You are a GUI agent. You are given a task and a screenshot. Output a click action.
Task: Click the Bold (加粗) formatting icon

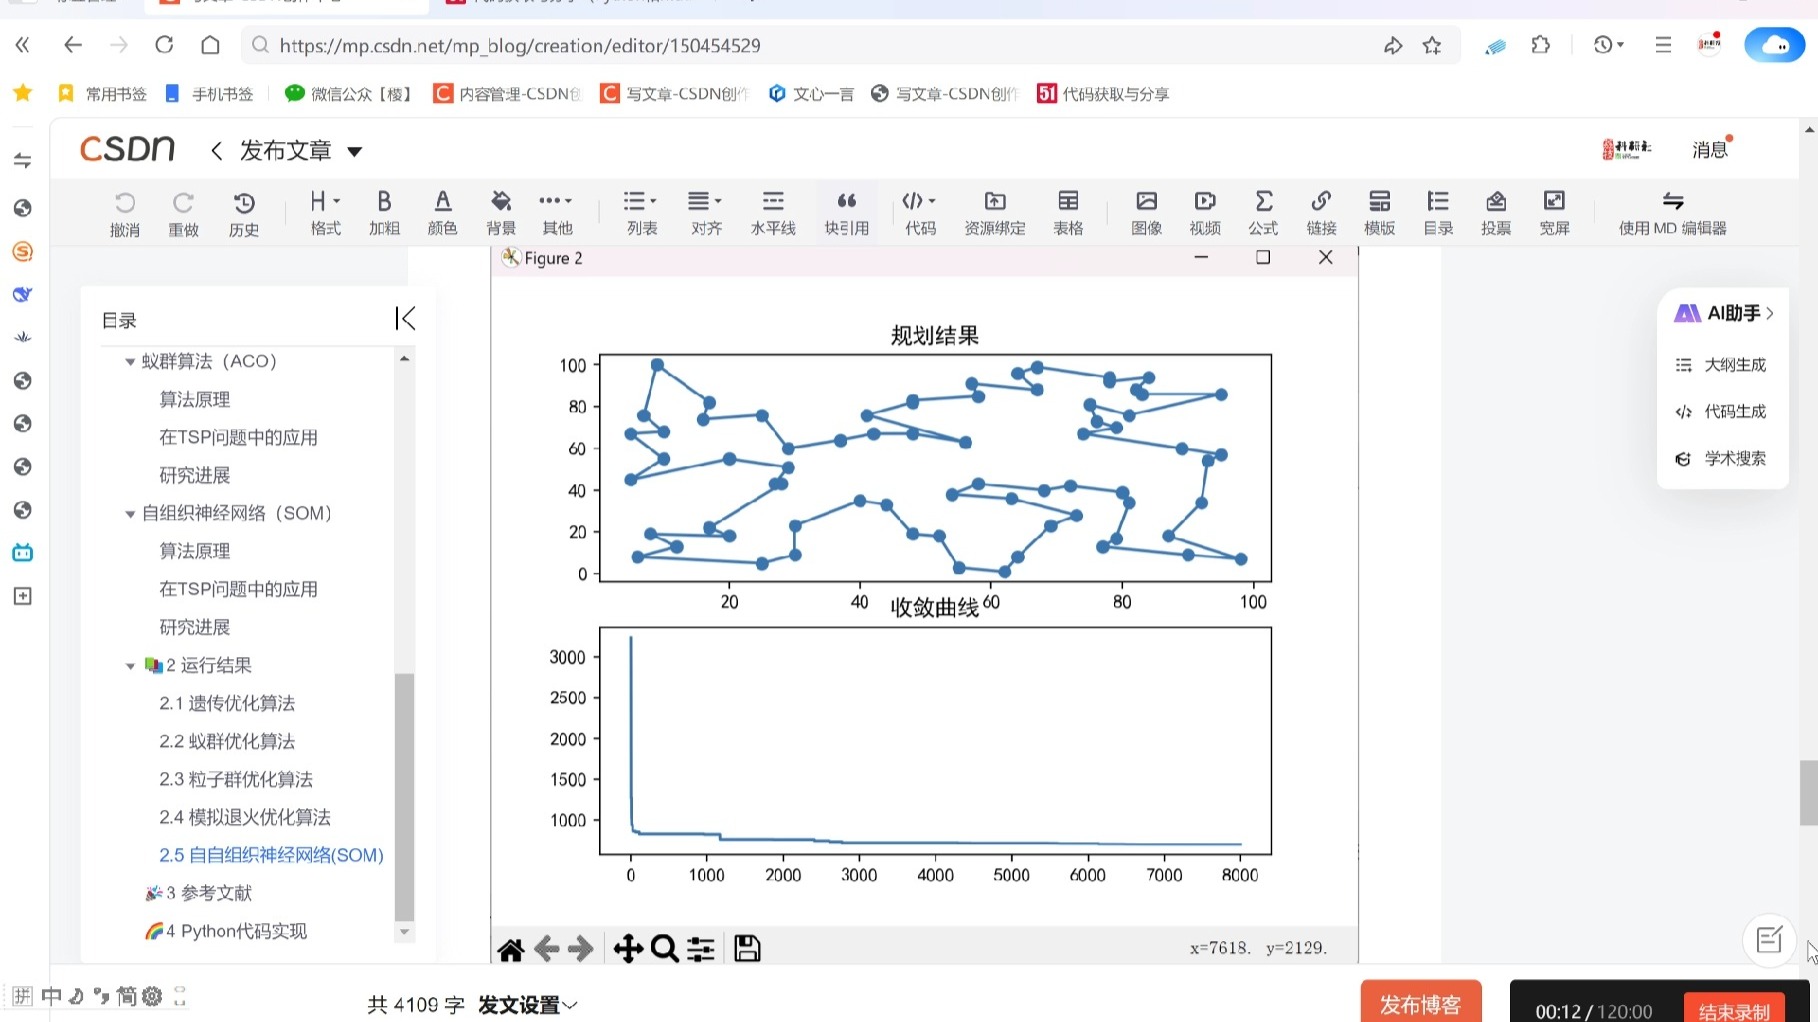384,213
